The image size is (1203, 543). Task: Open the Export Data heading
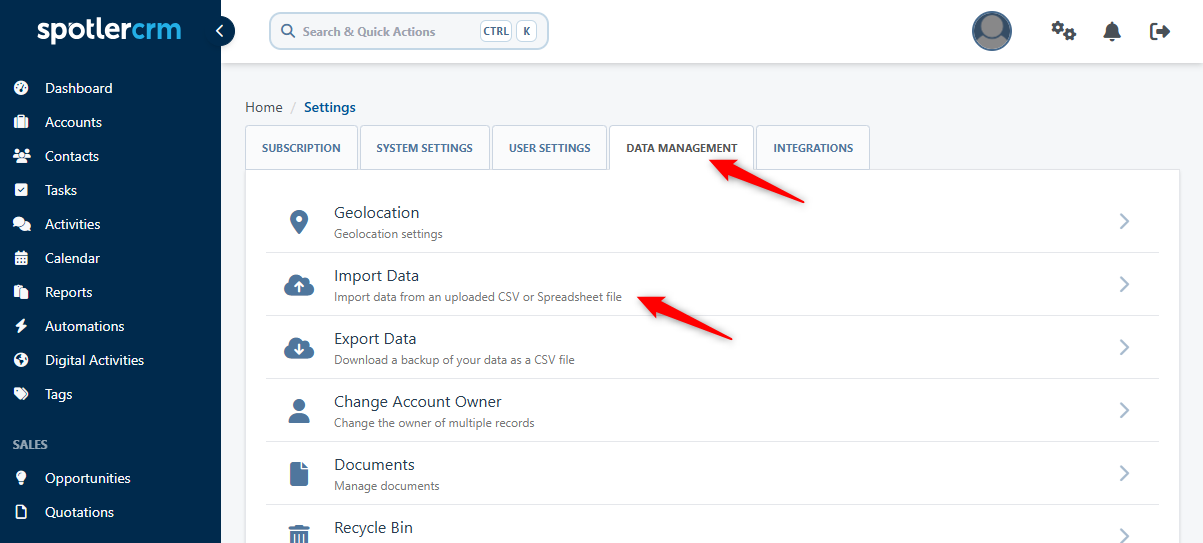click(375, 338)
